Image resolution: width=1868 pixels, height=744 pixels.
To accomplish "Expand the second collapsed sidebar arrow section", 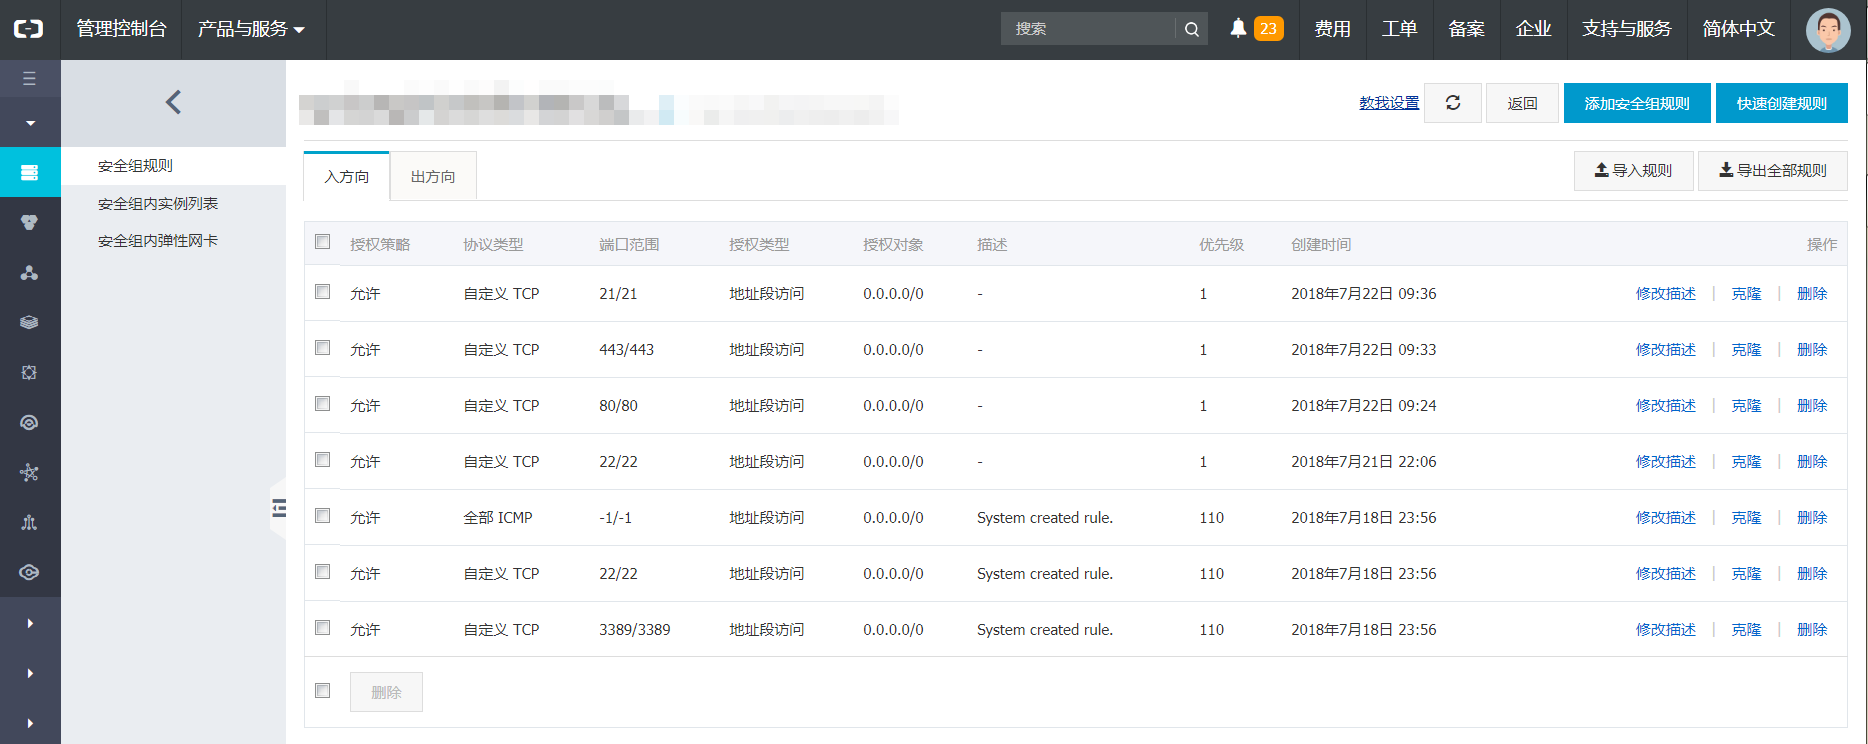I will [x=30, y=673].
